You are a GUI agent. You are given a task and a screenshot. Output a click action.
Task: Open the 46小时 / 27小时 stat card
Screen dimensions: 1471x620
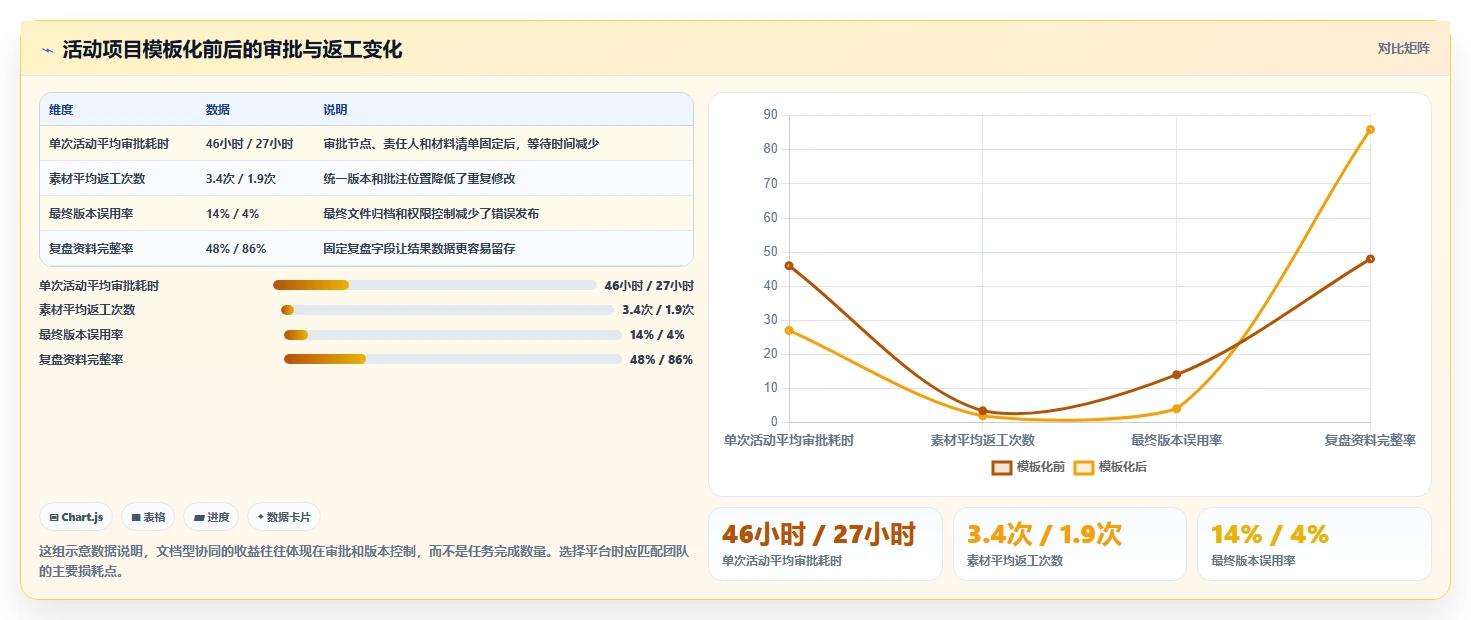pos(825,544)
